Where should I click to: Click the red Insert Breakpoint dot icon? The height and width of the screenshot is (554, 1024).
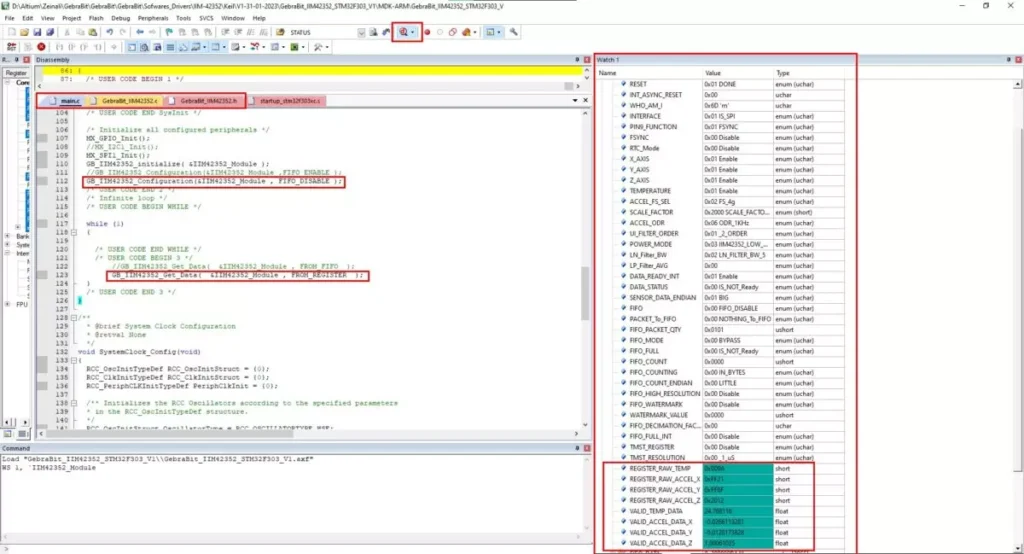coord(428,32)
